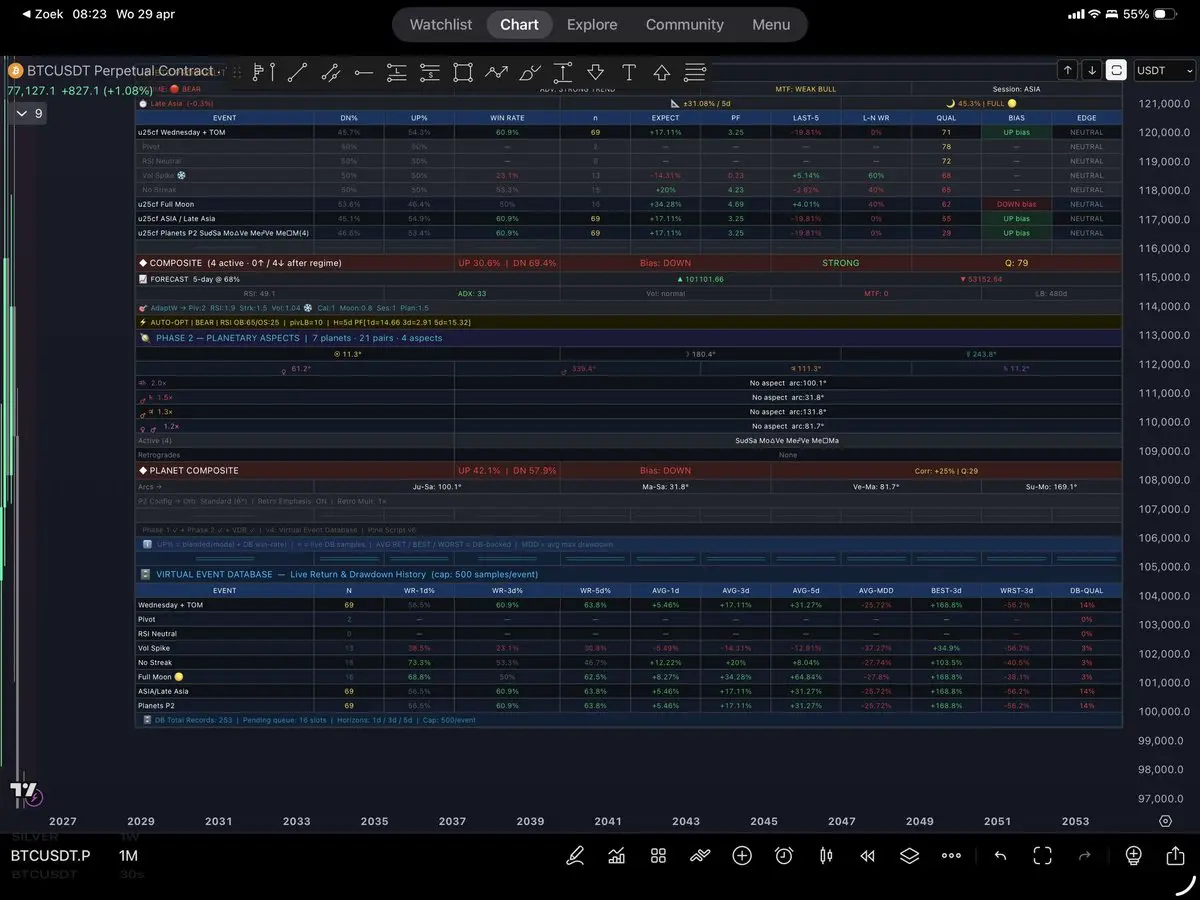Switch to the Watchlist tab
1200x900 pixels.
[440, 25]
